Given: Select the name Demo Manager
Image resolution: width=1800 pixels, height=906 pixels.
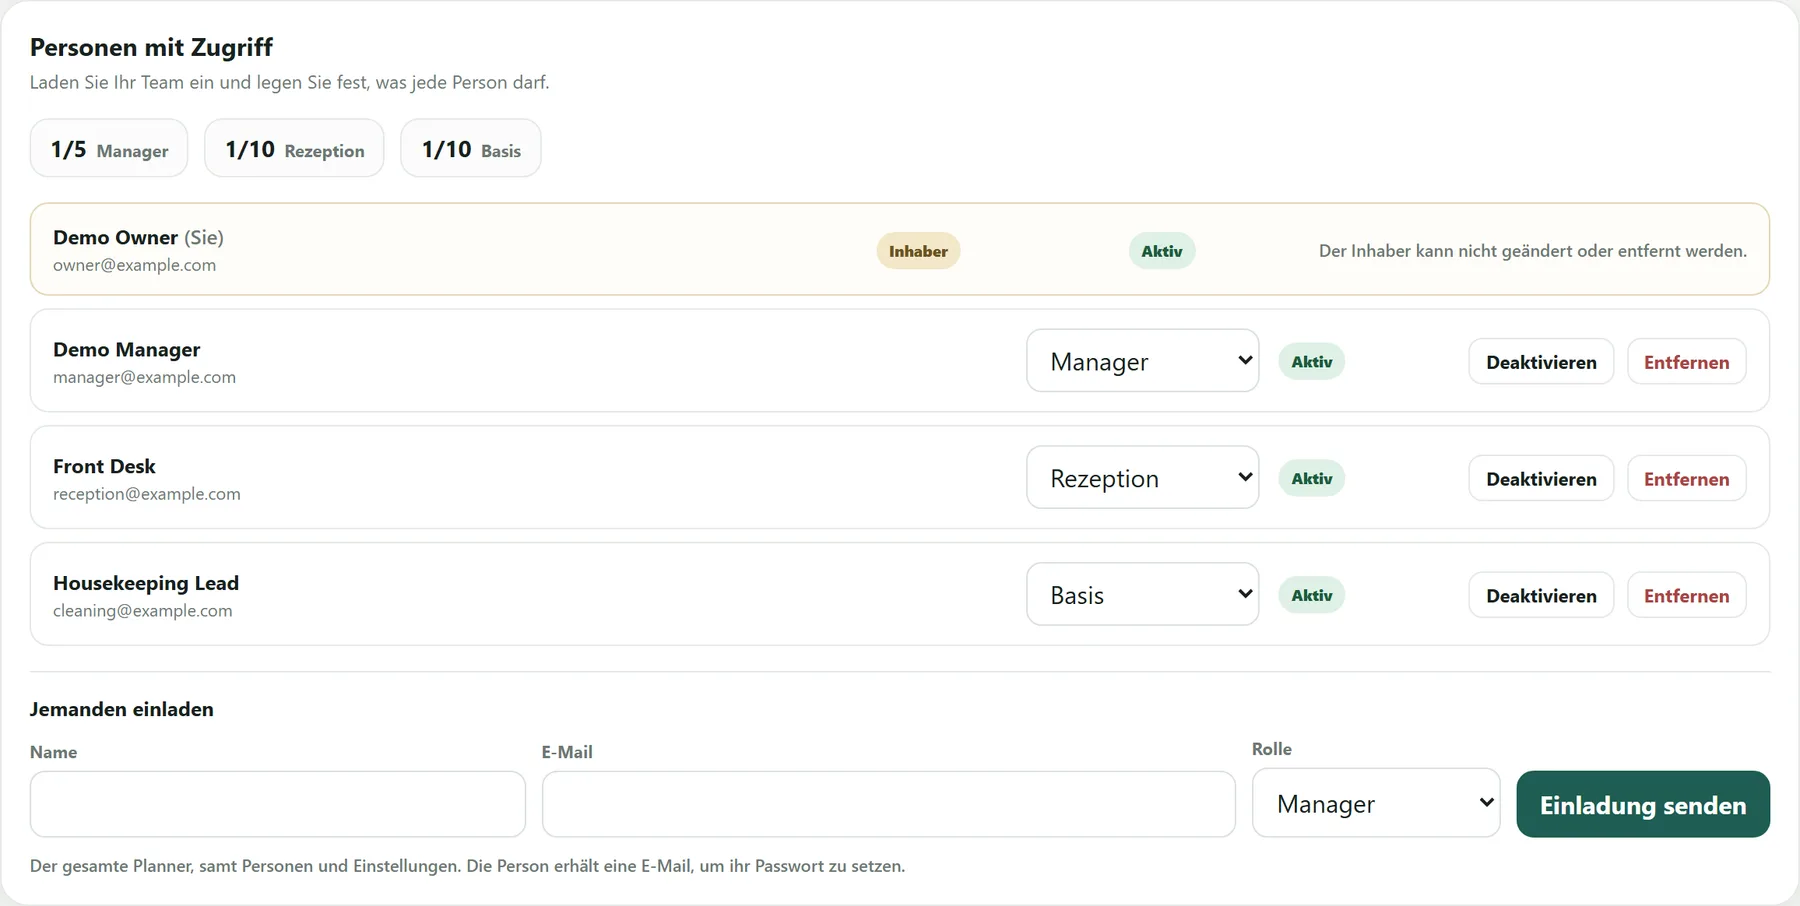Looking at the screenshot, I should pos(127,349).
